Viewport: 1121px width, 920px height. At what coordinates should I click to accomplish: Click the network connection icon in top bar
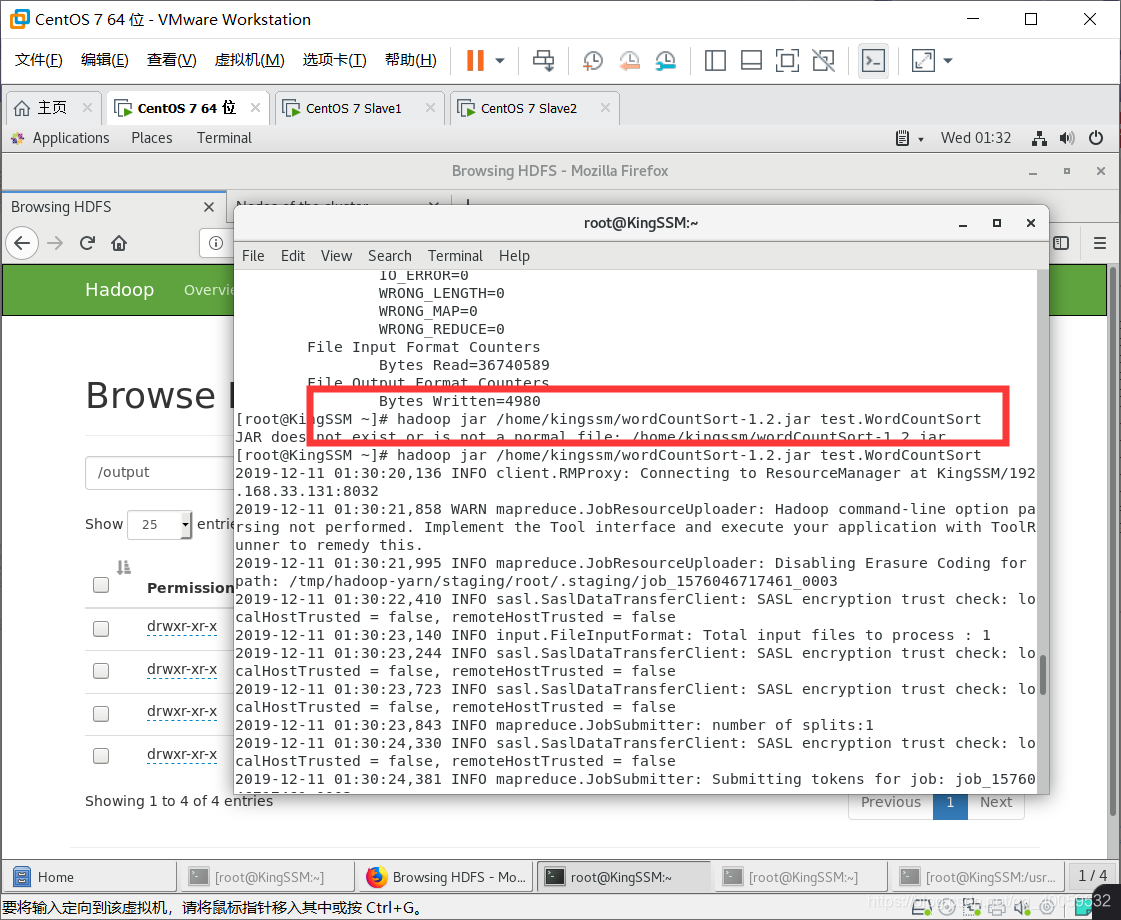1039,139
